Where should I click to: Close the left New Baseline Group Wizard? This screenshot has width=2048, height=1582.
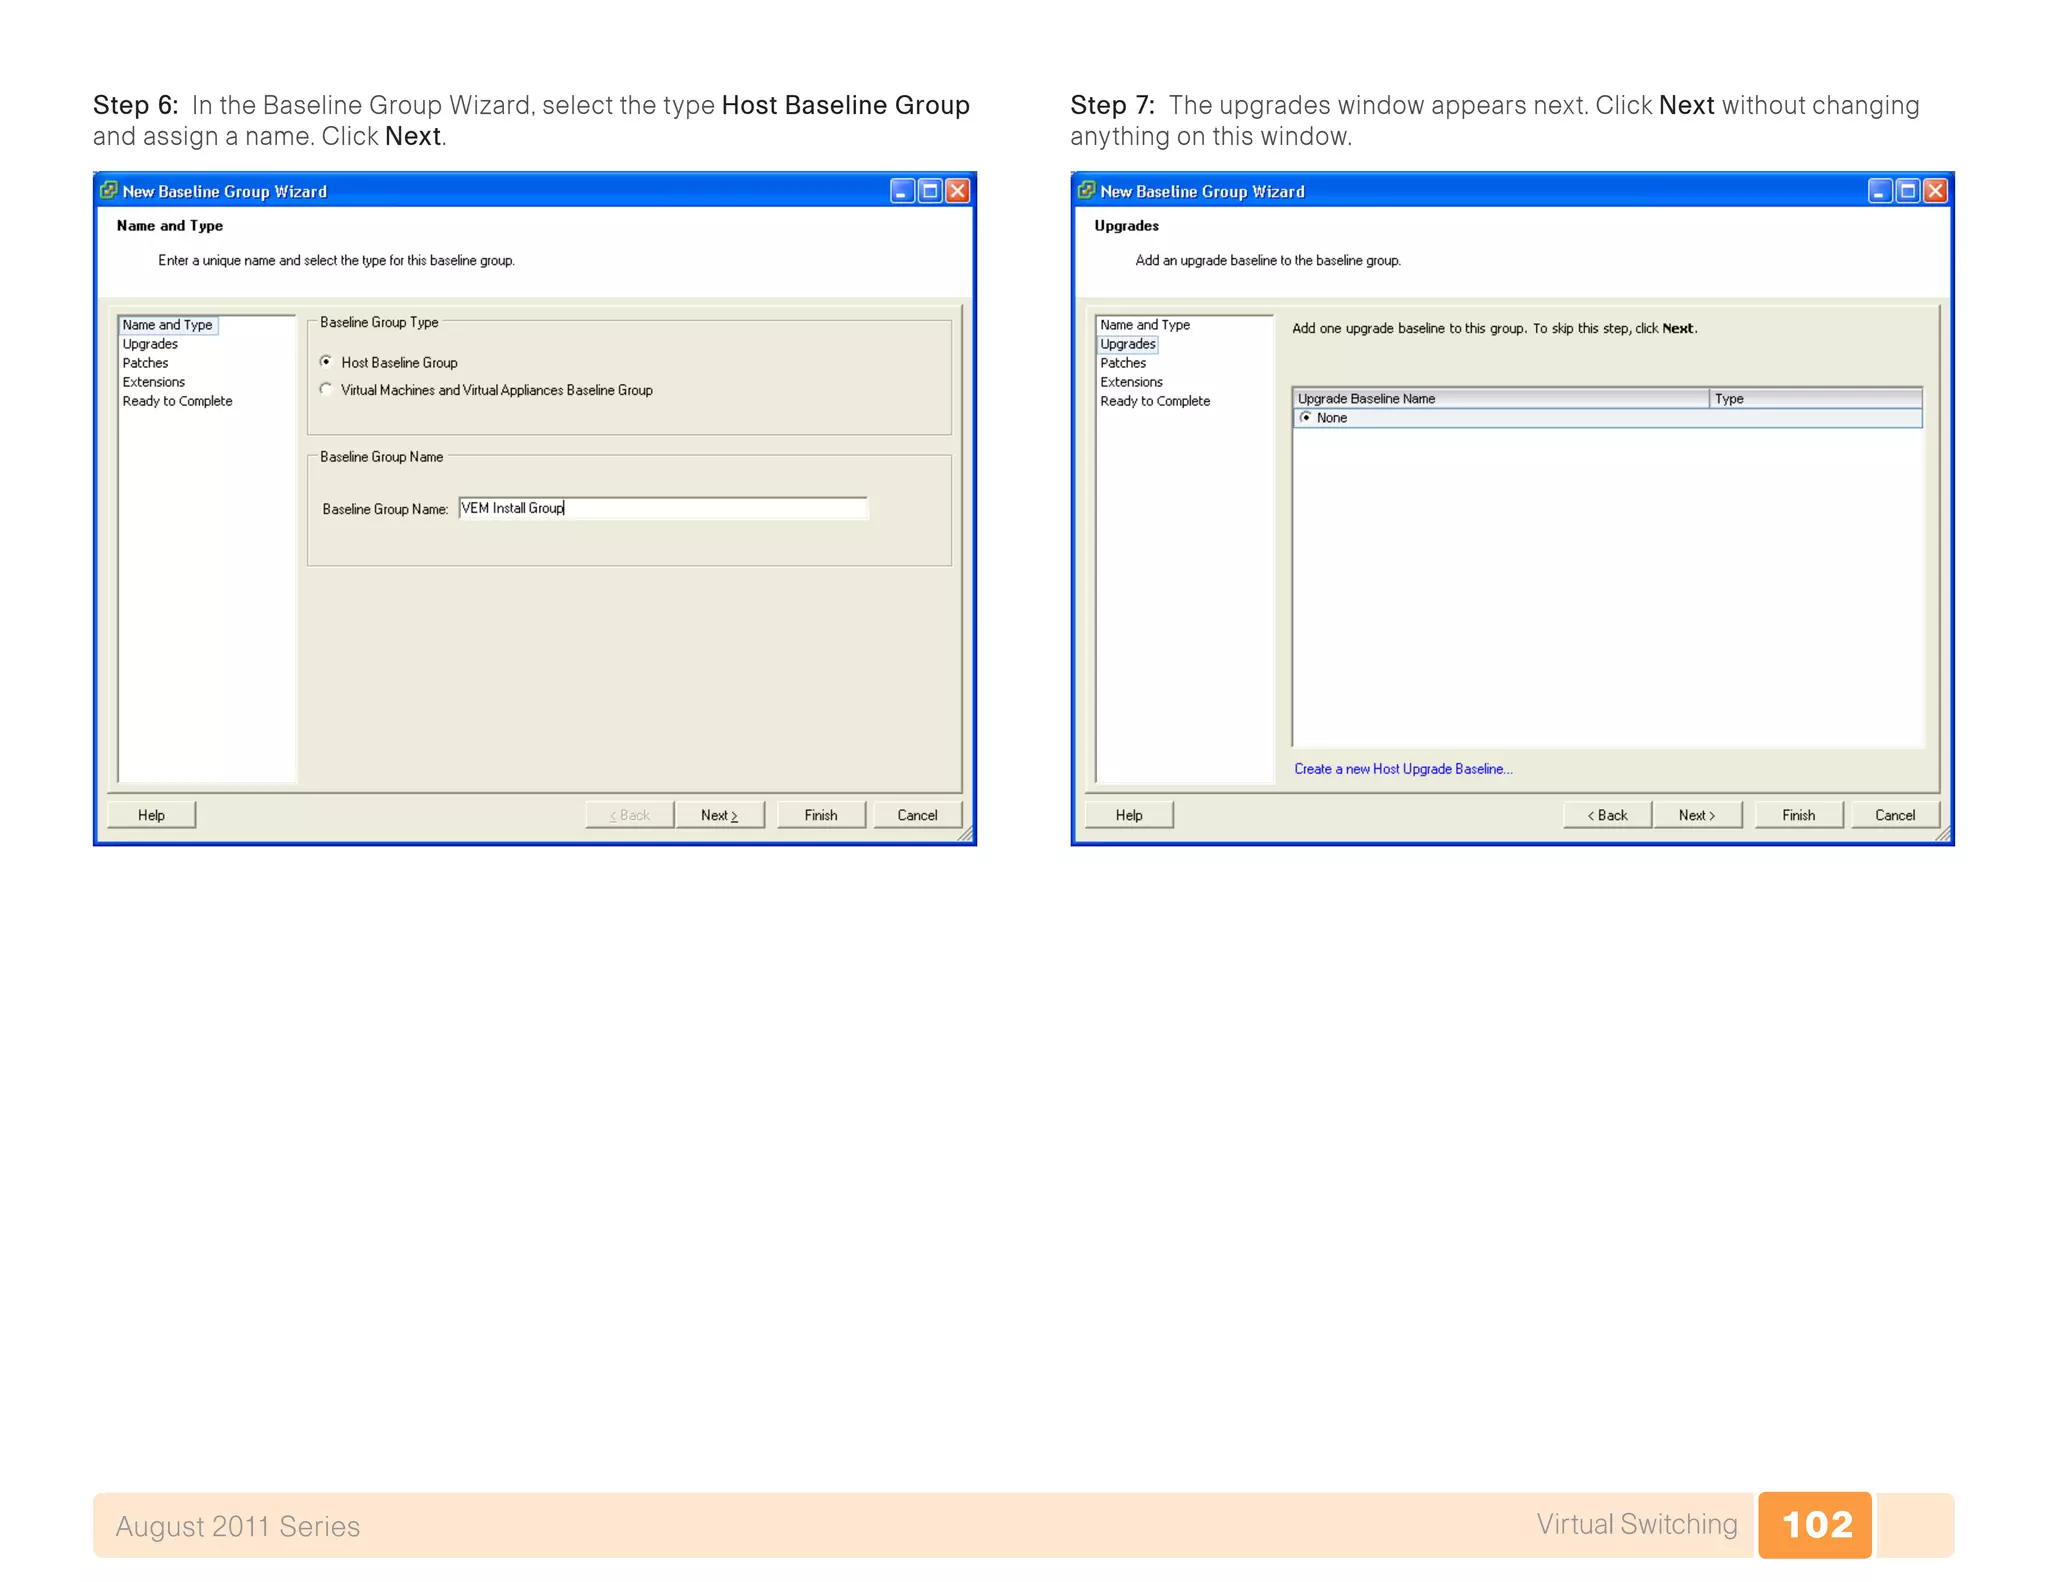958,191
